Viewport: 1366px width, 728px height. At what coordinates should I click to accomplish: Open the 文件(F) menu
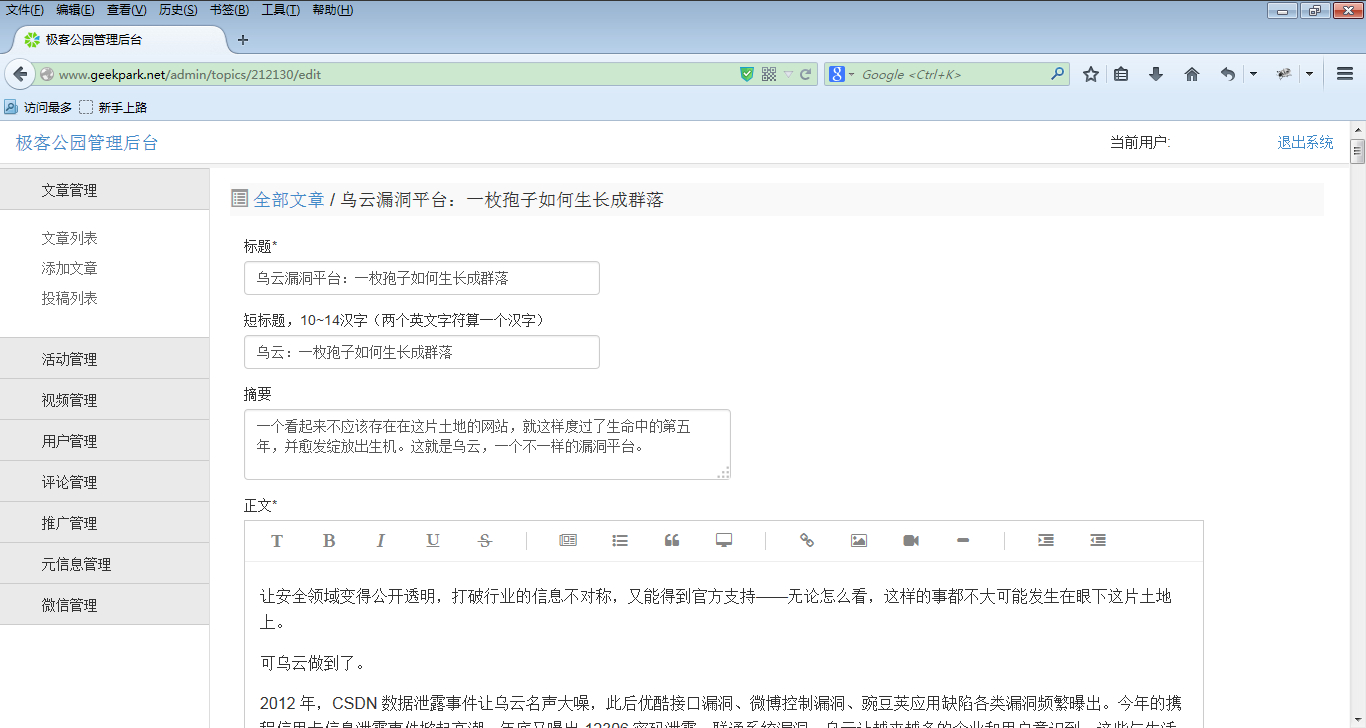(x=25, y=10)
